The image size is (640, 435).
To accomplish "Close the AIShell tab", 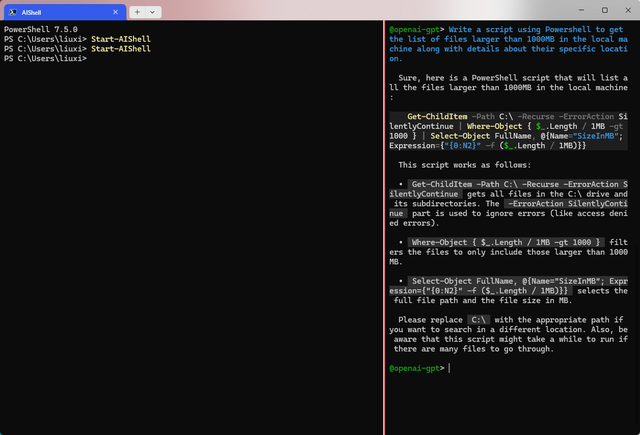I will [116, 12].
